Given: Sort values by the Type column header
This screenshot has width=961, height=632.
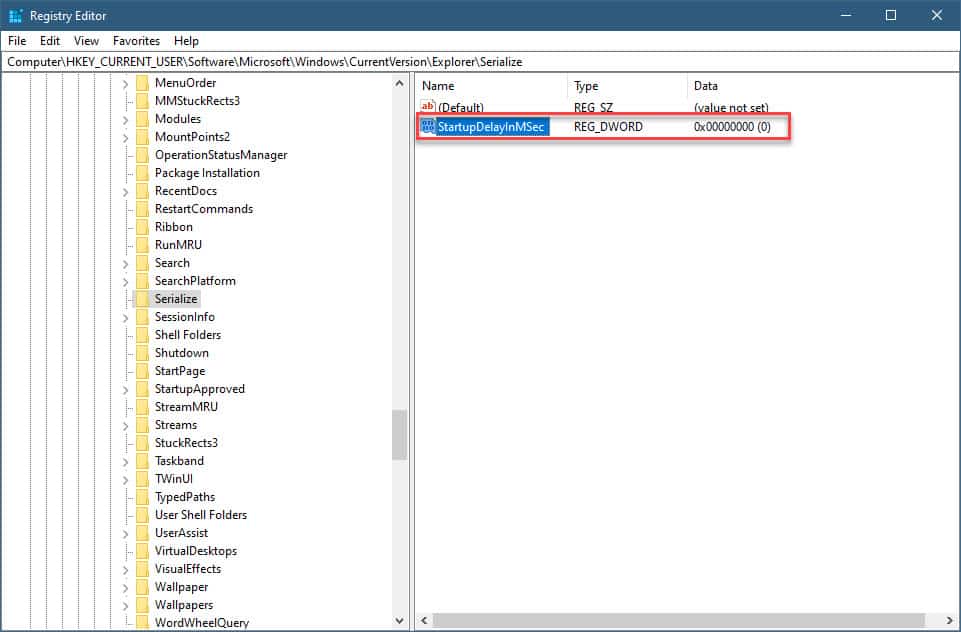Looking at the screenshot, I should [x=628, y=86].
